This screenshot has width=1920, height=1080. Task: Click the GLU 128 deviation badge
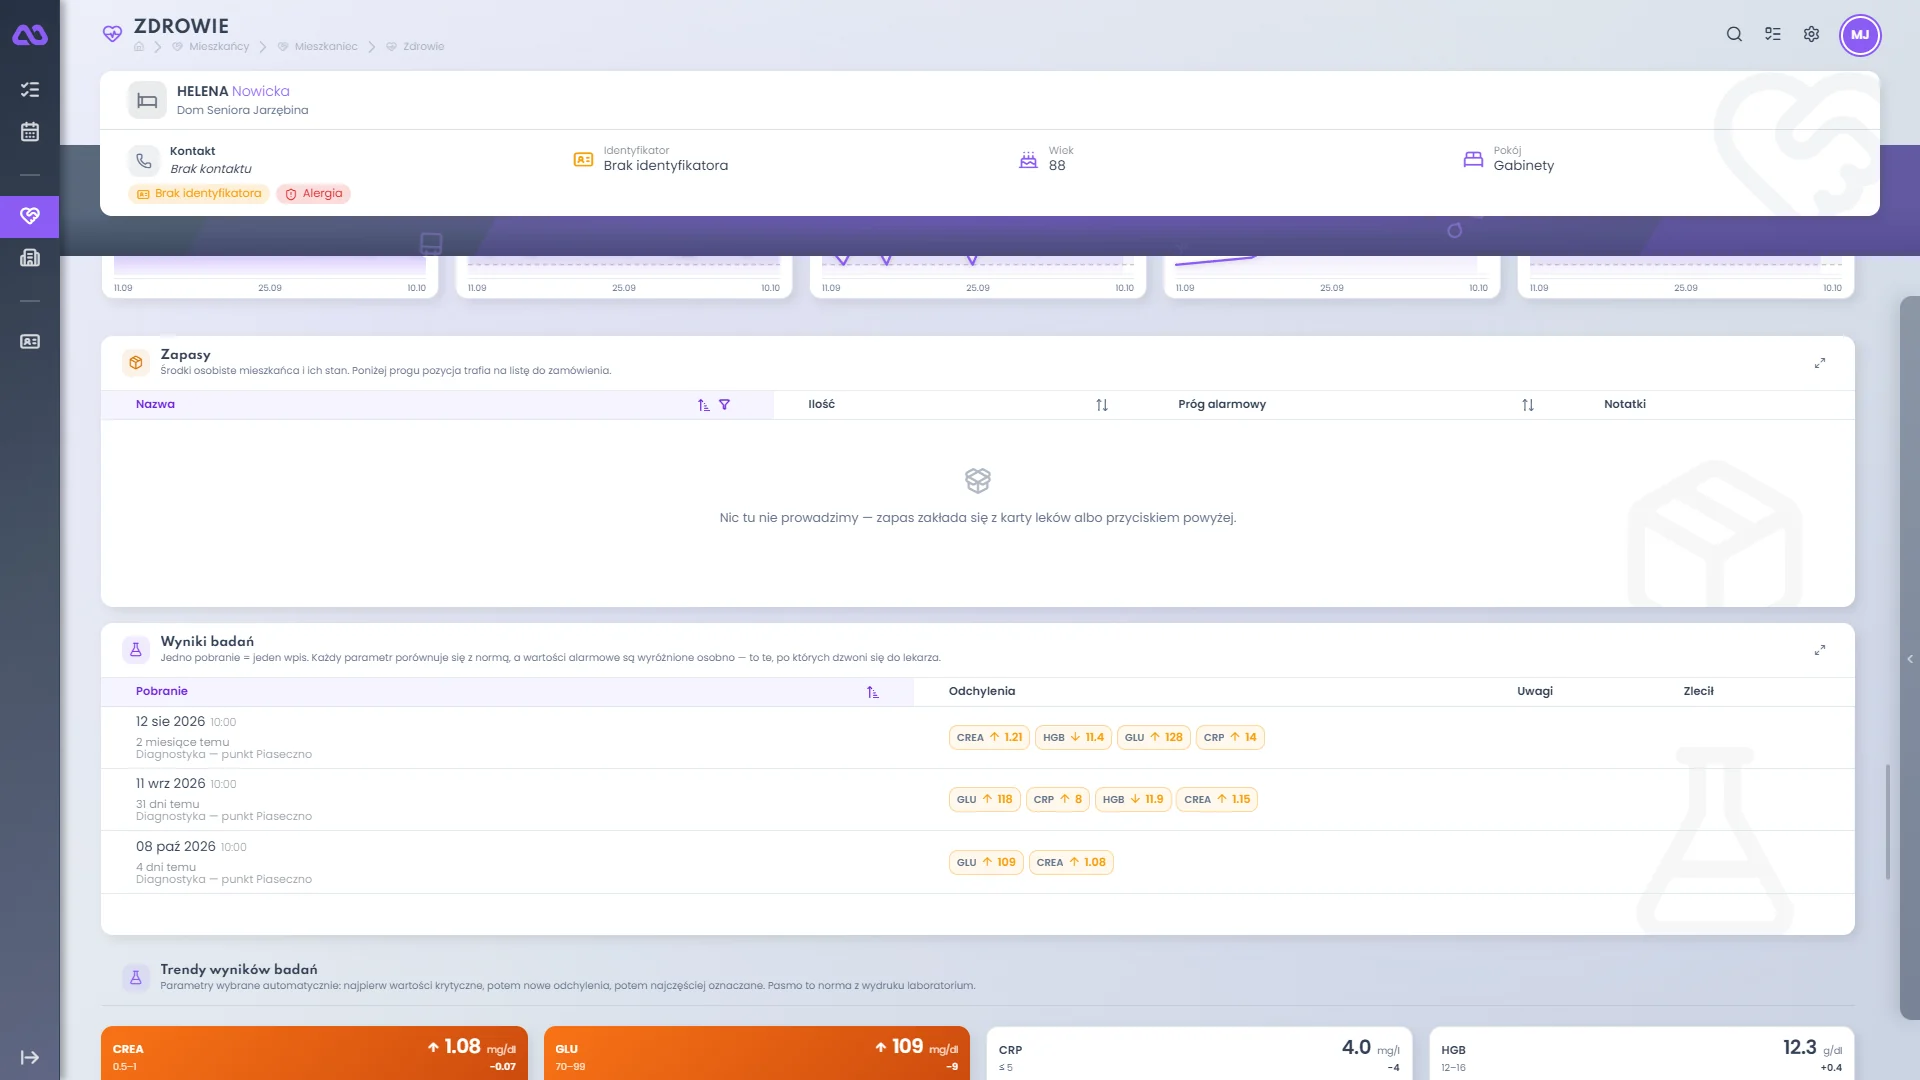coord(1153,738)
